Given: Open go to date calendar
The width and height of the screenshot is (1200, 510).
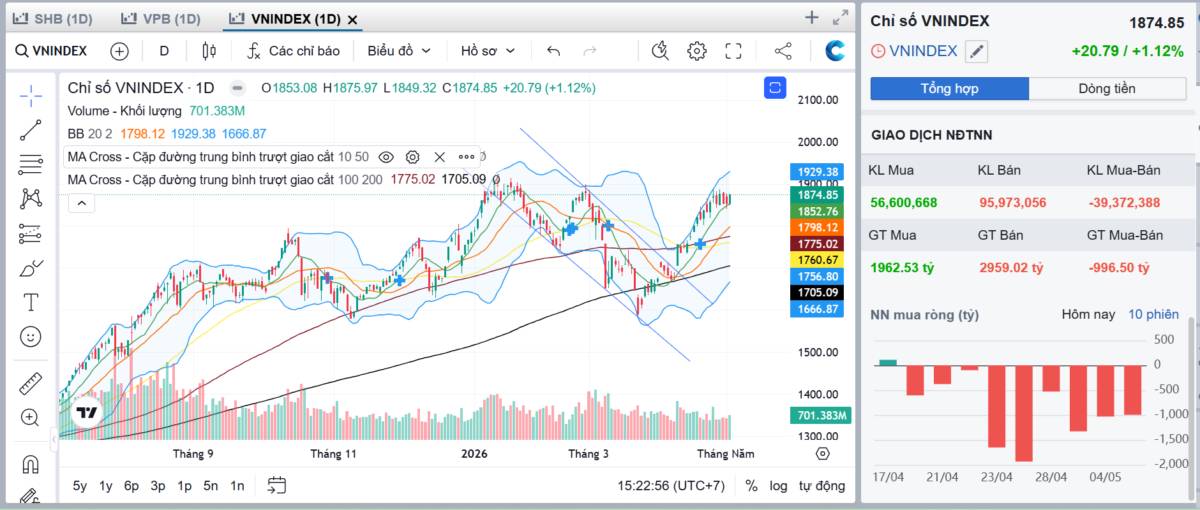Looking at the screenshot, I should [277, 486].
